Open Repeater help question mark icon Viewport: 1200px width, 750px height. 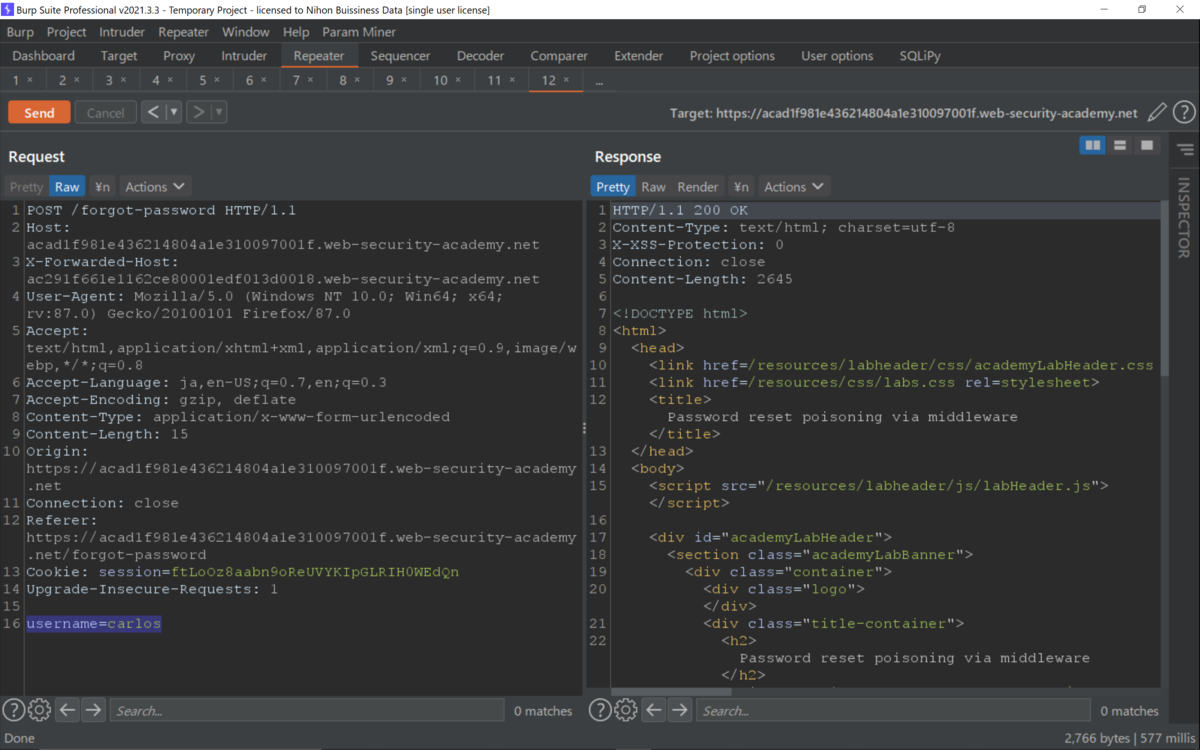click(1184, 113)
